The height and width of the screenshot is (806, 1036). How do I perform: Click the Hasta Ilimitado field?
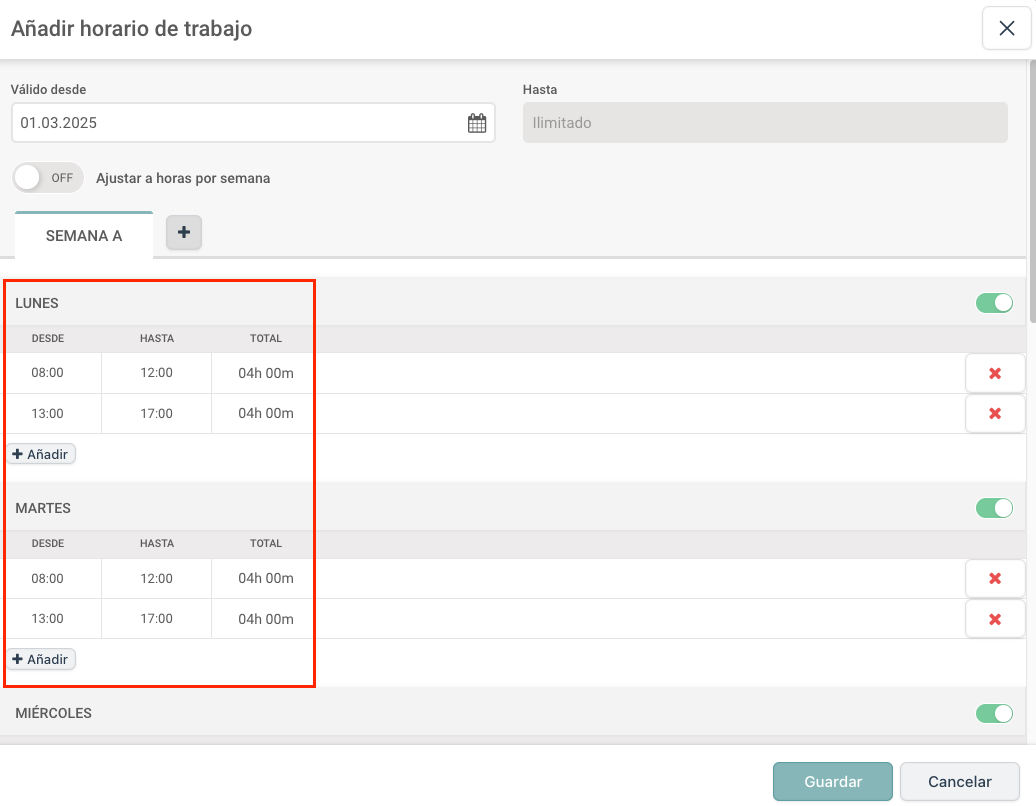(764, 123)
